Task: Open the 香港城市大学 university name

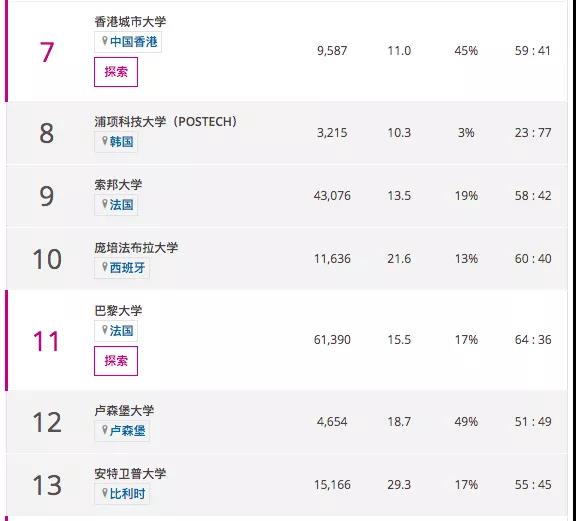Action: (x=130, y=22)
